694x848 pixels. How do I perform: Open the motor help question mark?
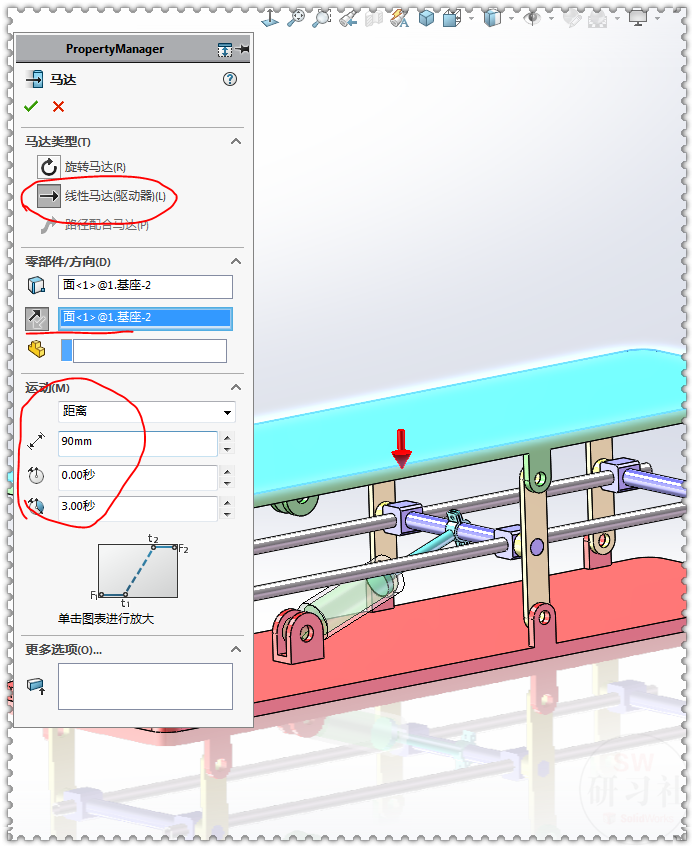(230, 80)
